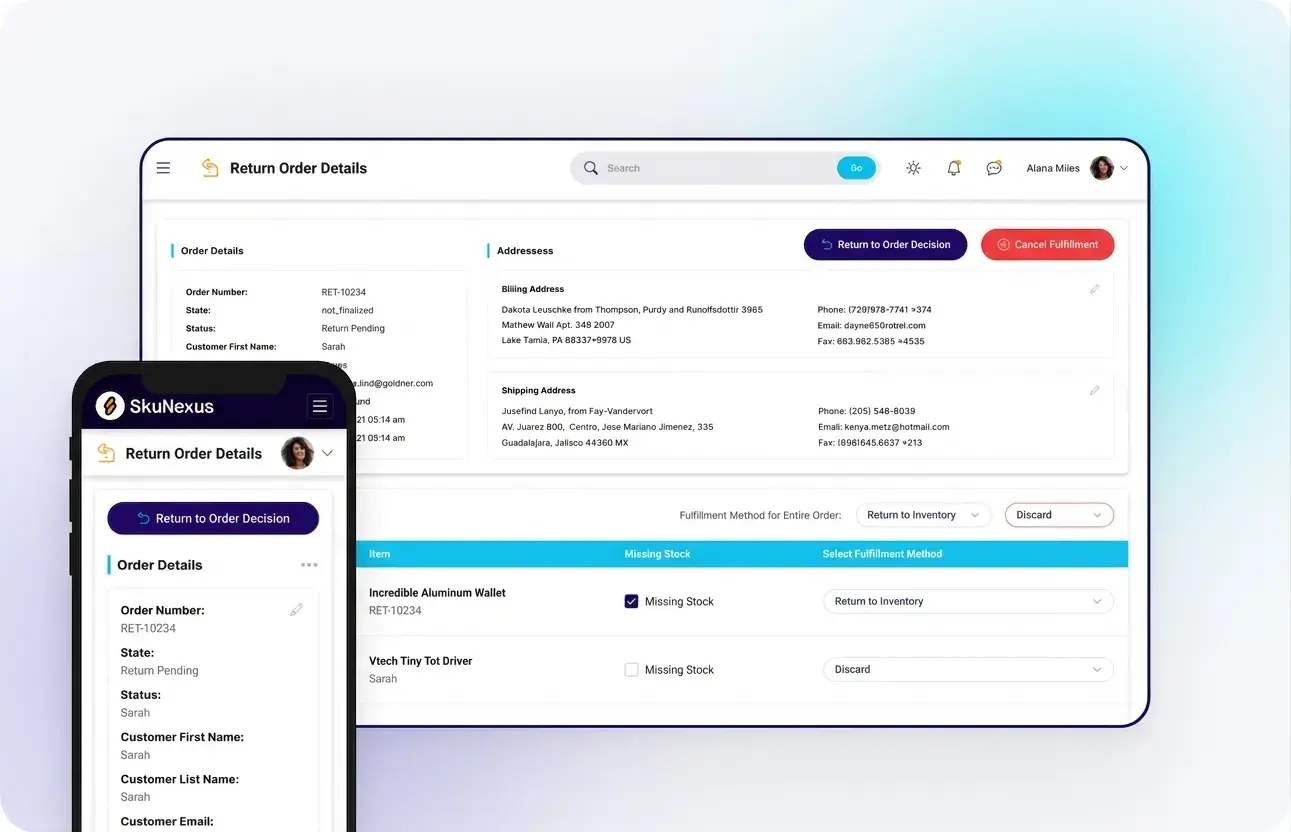Open the chat messages icon
Screen dimensions: 1291x832
(x=994, y=168)
